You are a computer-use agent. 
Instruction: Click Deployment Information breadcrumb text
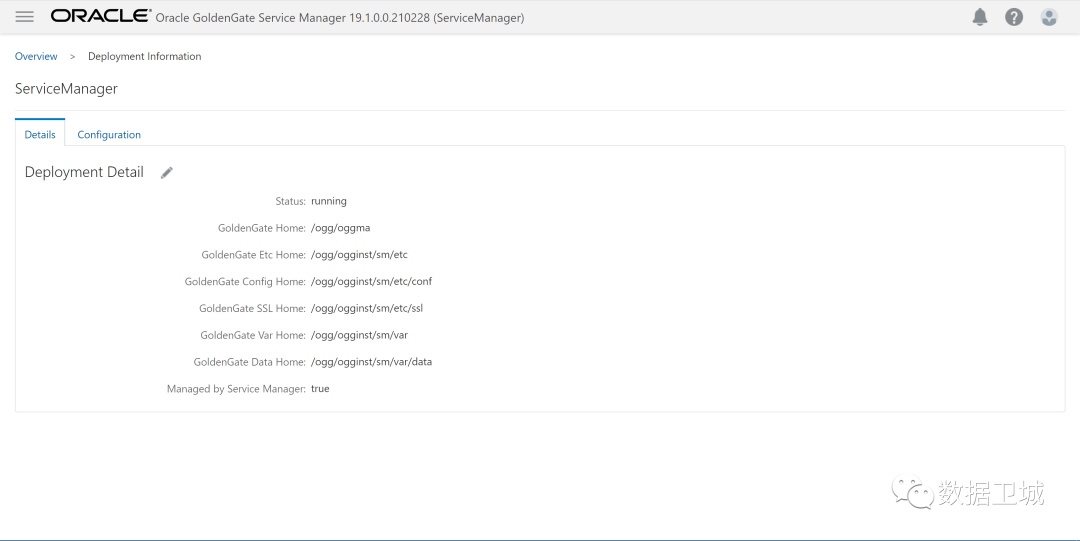[x=145, y=57]
